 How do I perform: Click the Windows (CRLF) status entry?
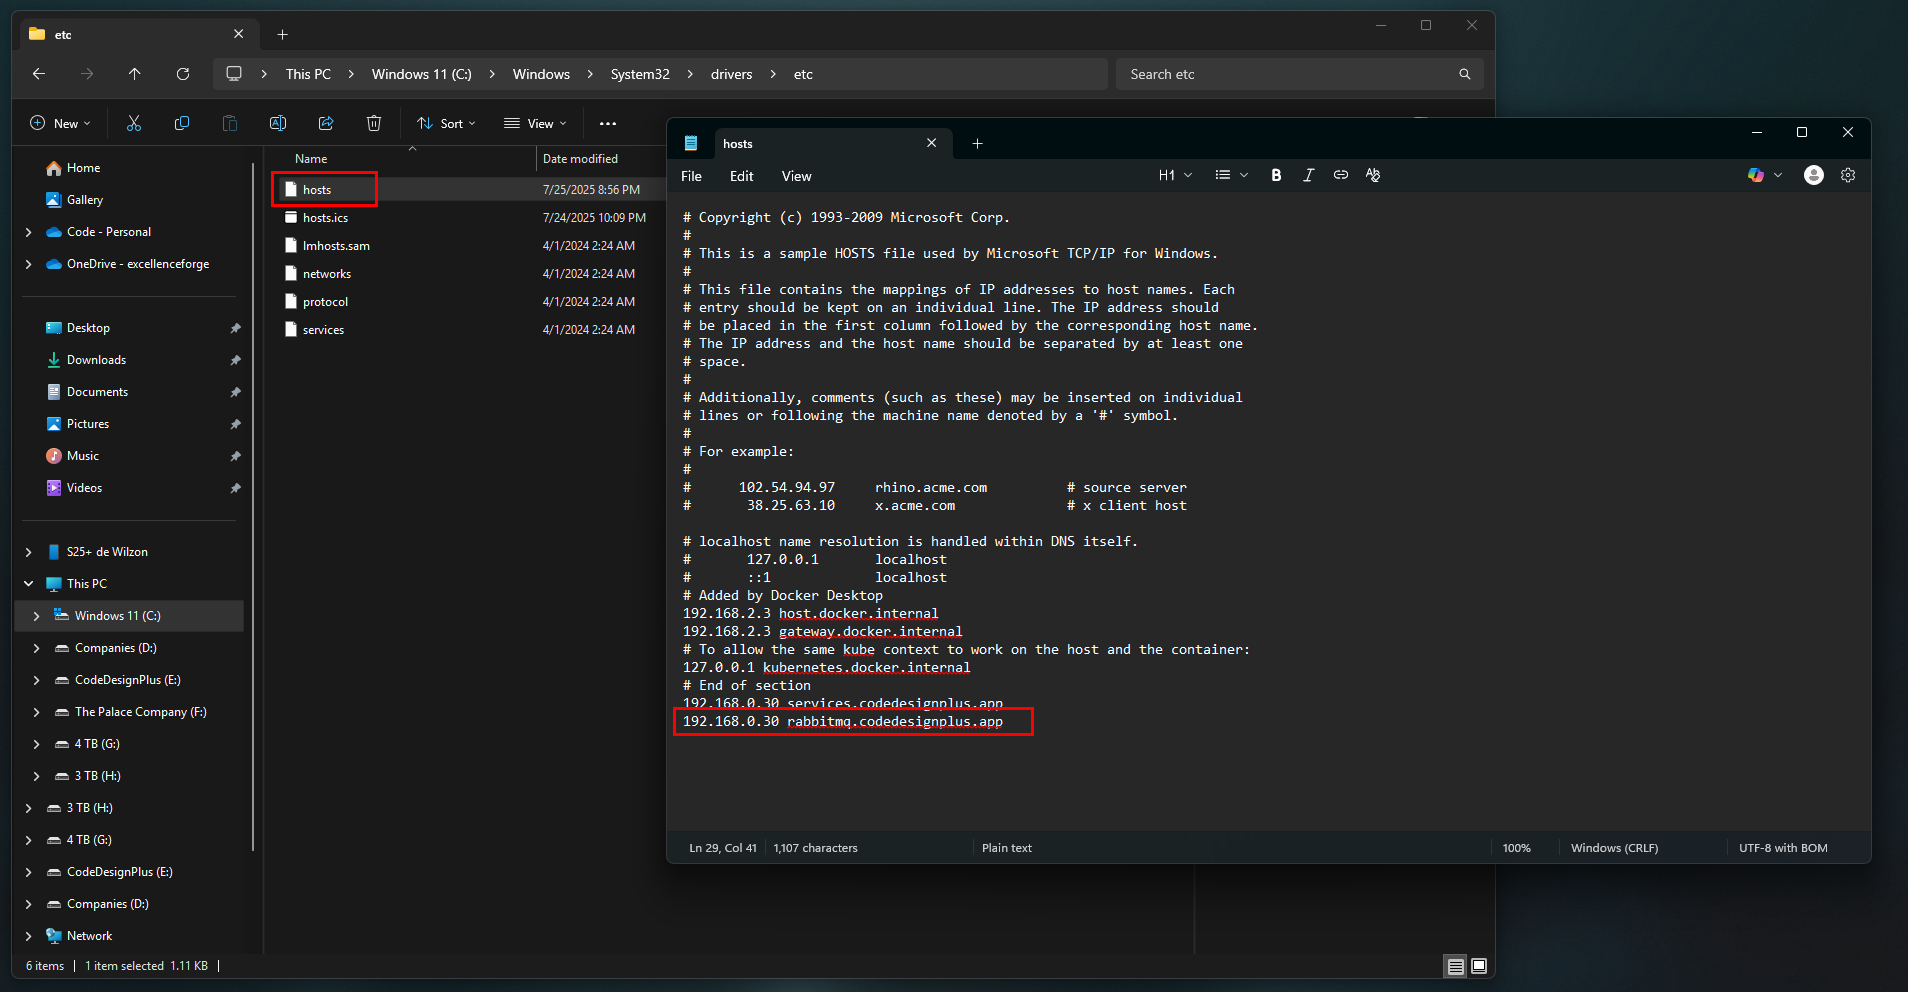[x=1614, y=848]
